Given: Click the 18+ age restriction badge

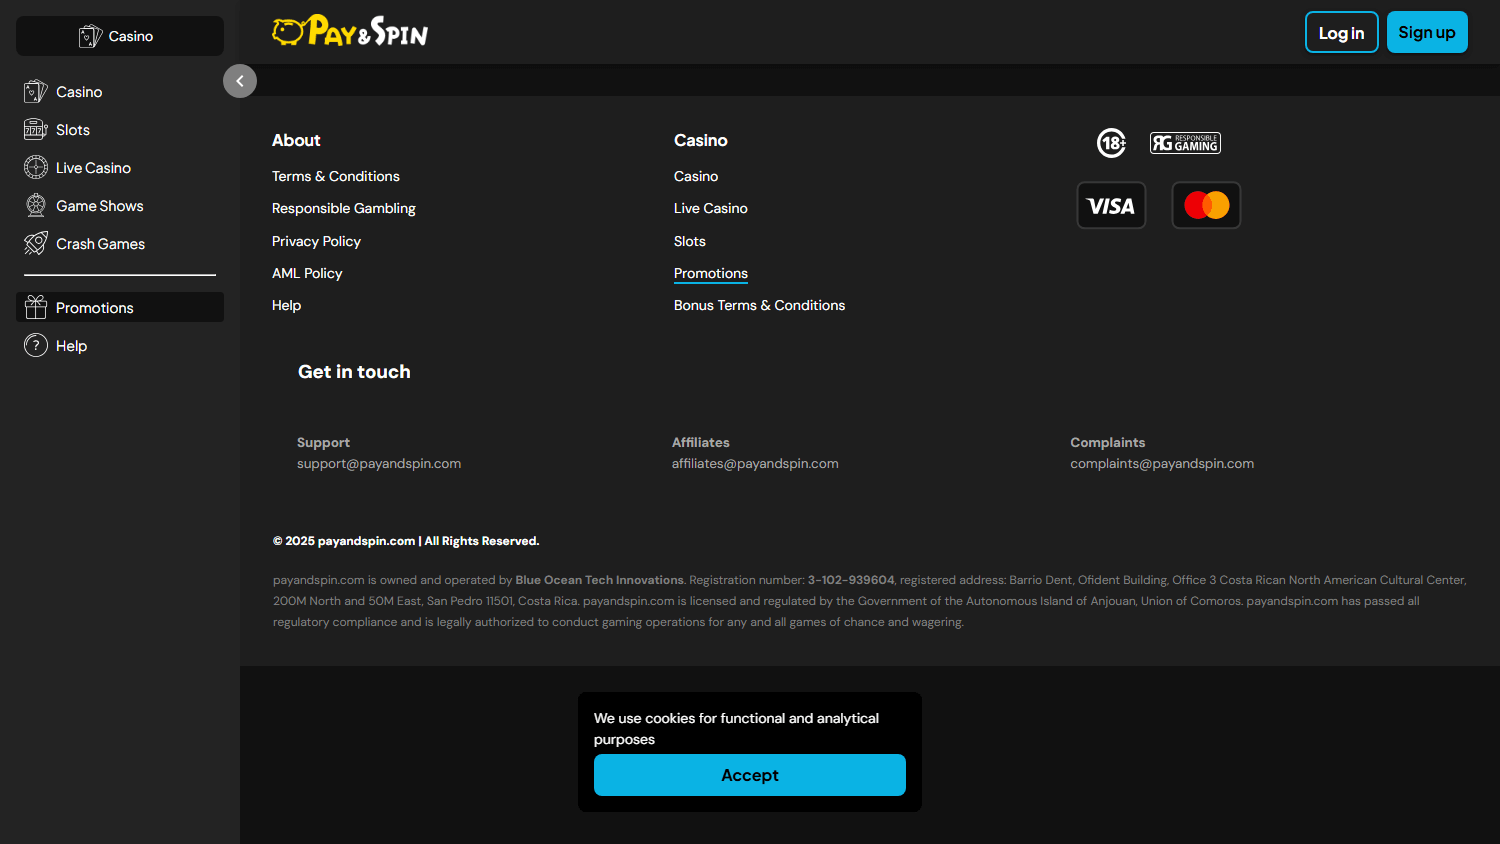Looking at the screenshot, I should coord(1111,143).
